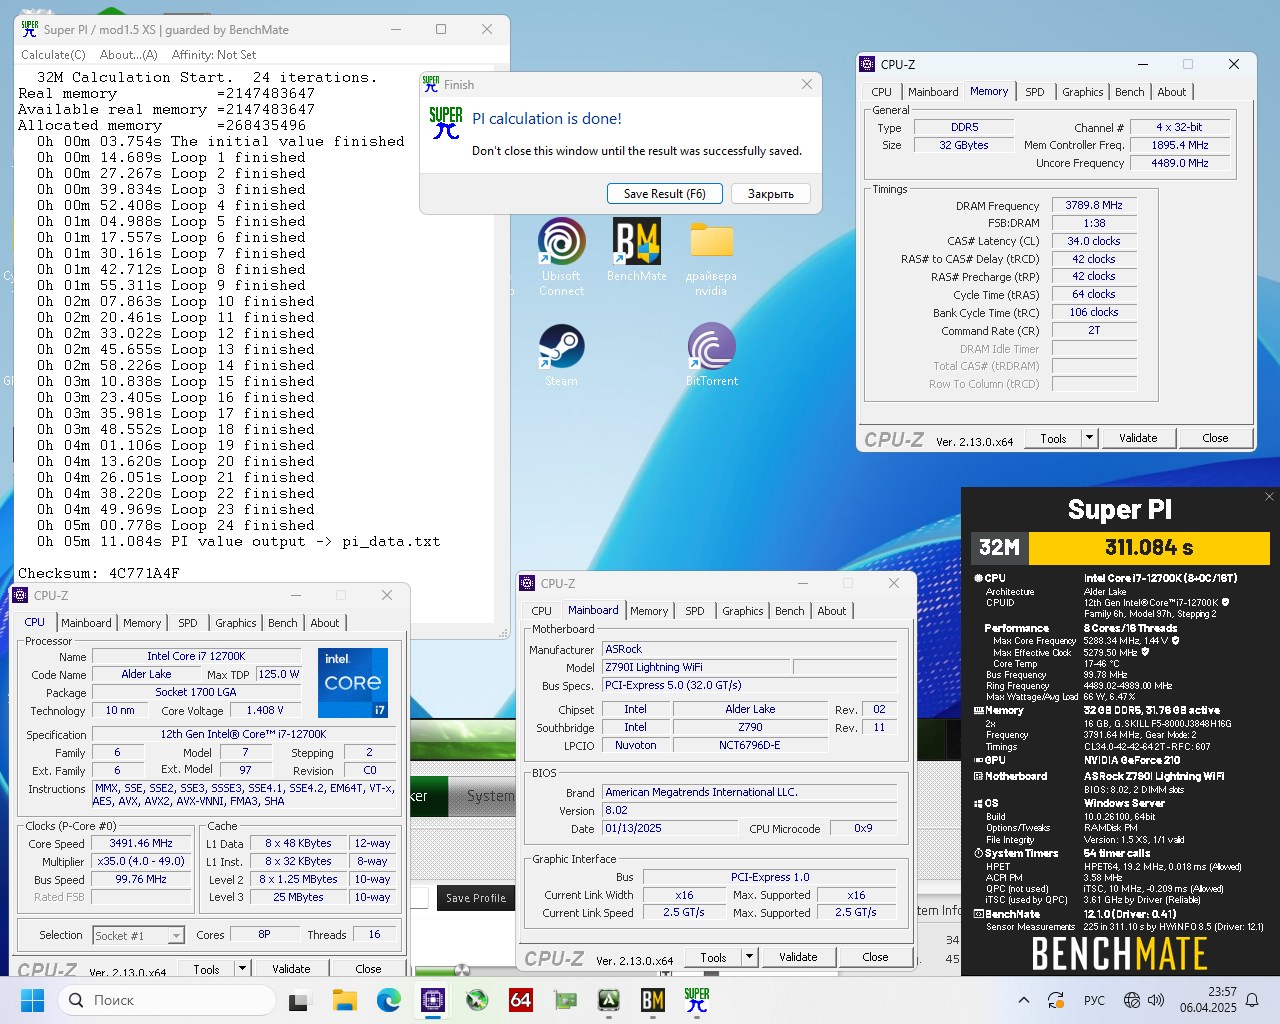Click Validate in the Mainboard CPU-Z window
The image size is (1280, 1024).
[x=798, y=957]
